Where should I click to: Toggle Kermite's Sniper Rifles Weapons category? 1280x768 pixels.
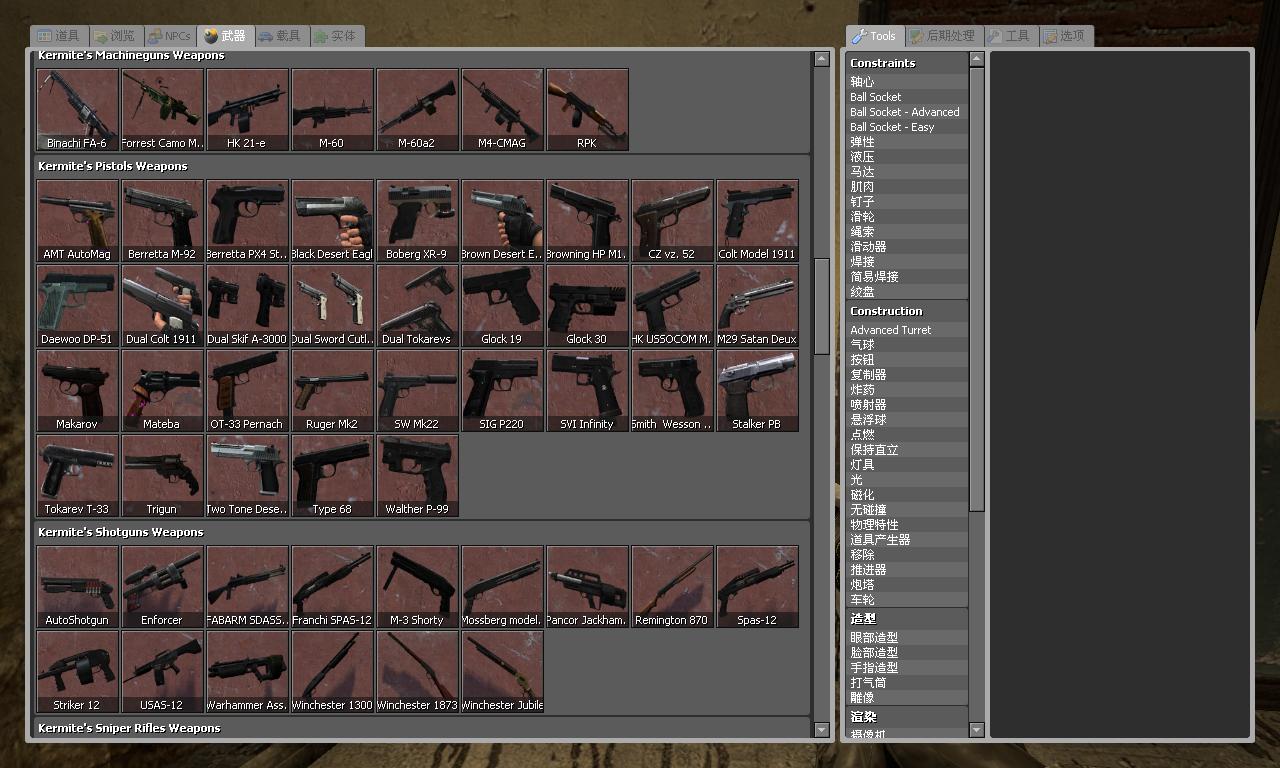[x=422, y=728]
